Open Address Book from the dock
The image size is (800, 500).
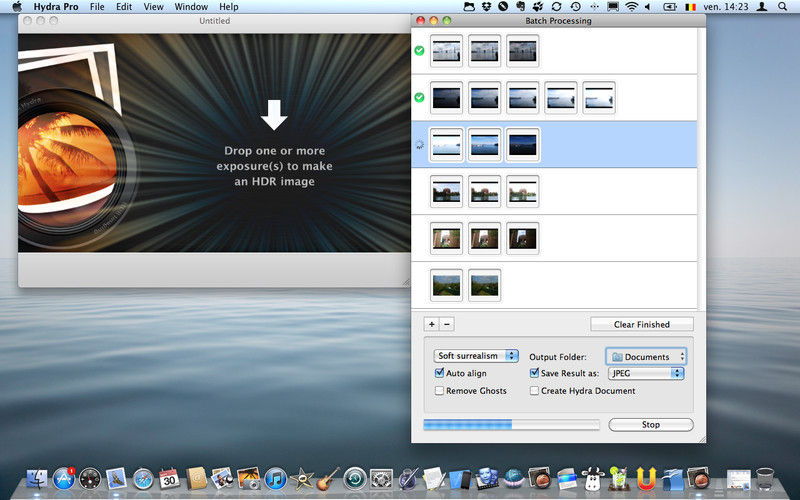196,479
